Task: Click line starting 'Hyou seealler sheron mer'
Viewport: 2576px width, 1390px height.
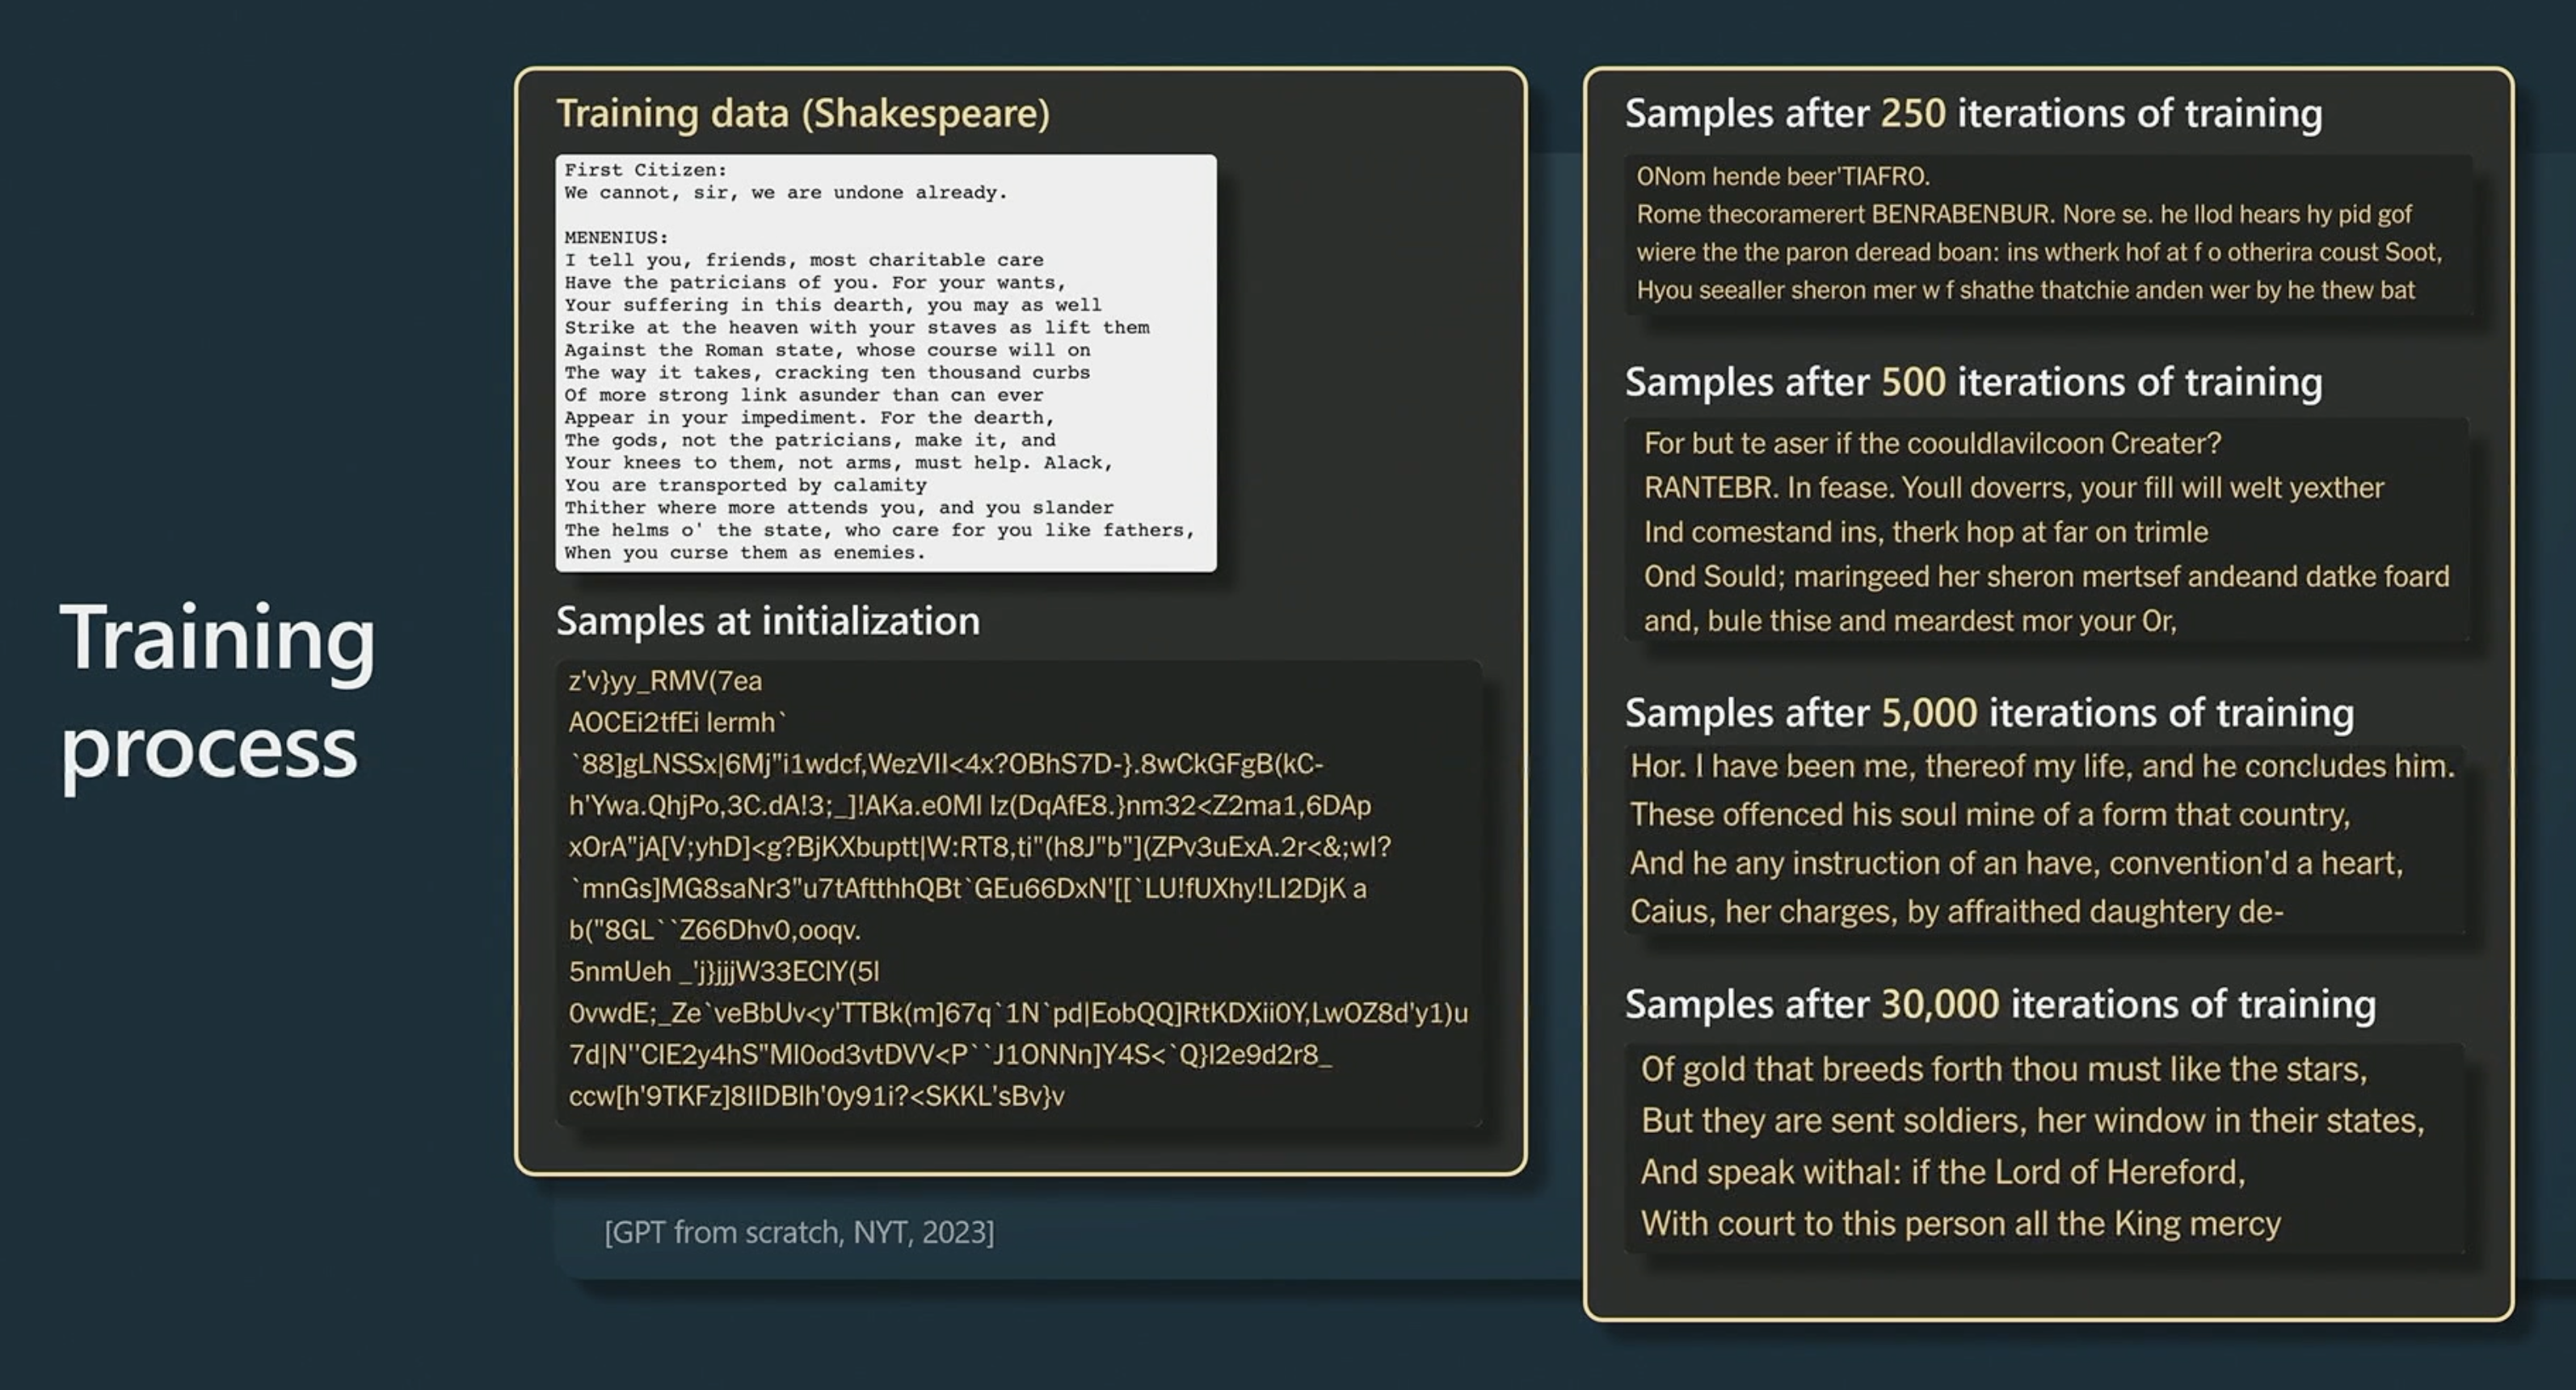Action: [x=2025, y=291]
